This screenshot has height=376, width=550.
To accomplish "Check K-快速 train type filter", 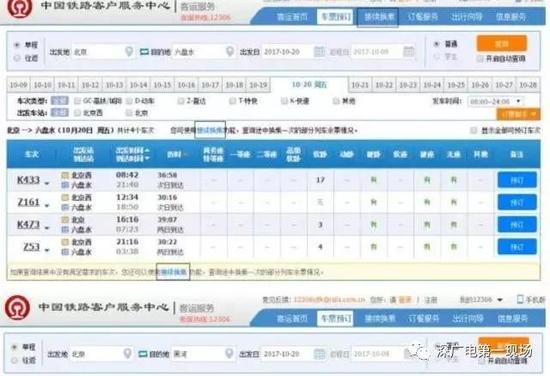I will pos(284,101).
